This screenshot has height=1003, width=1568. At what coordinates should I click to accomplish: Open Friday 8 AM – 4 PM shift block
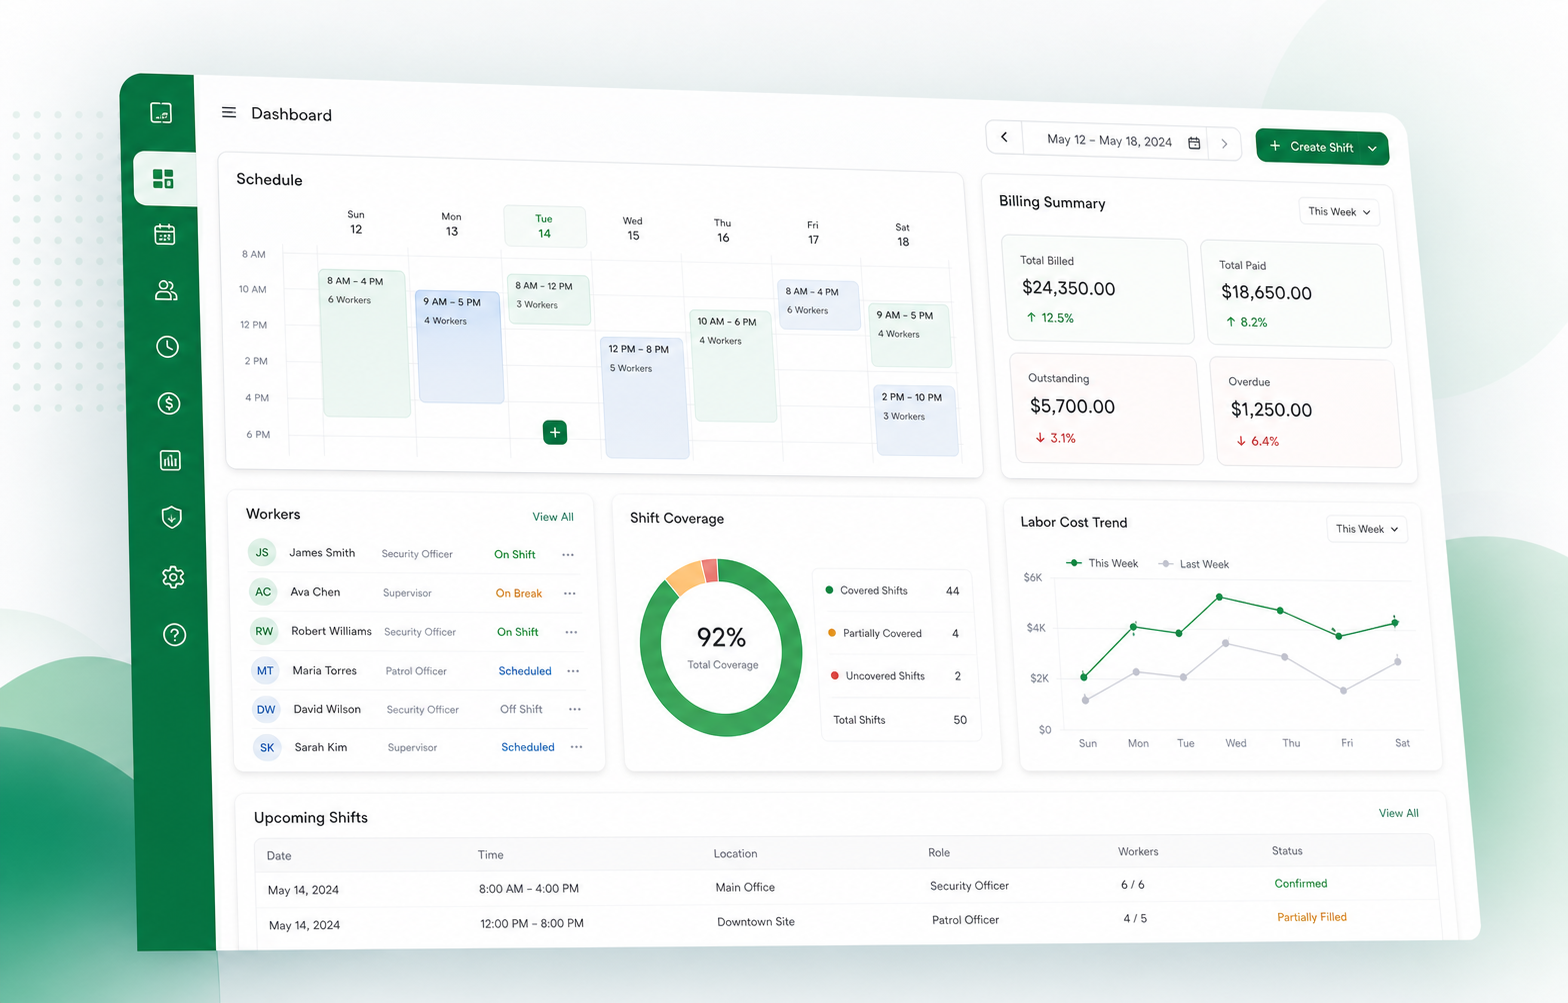818,305
